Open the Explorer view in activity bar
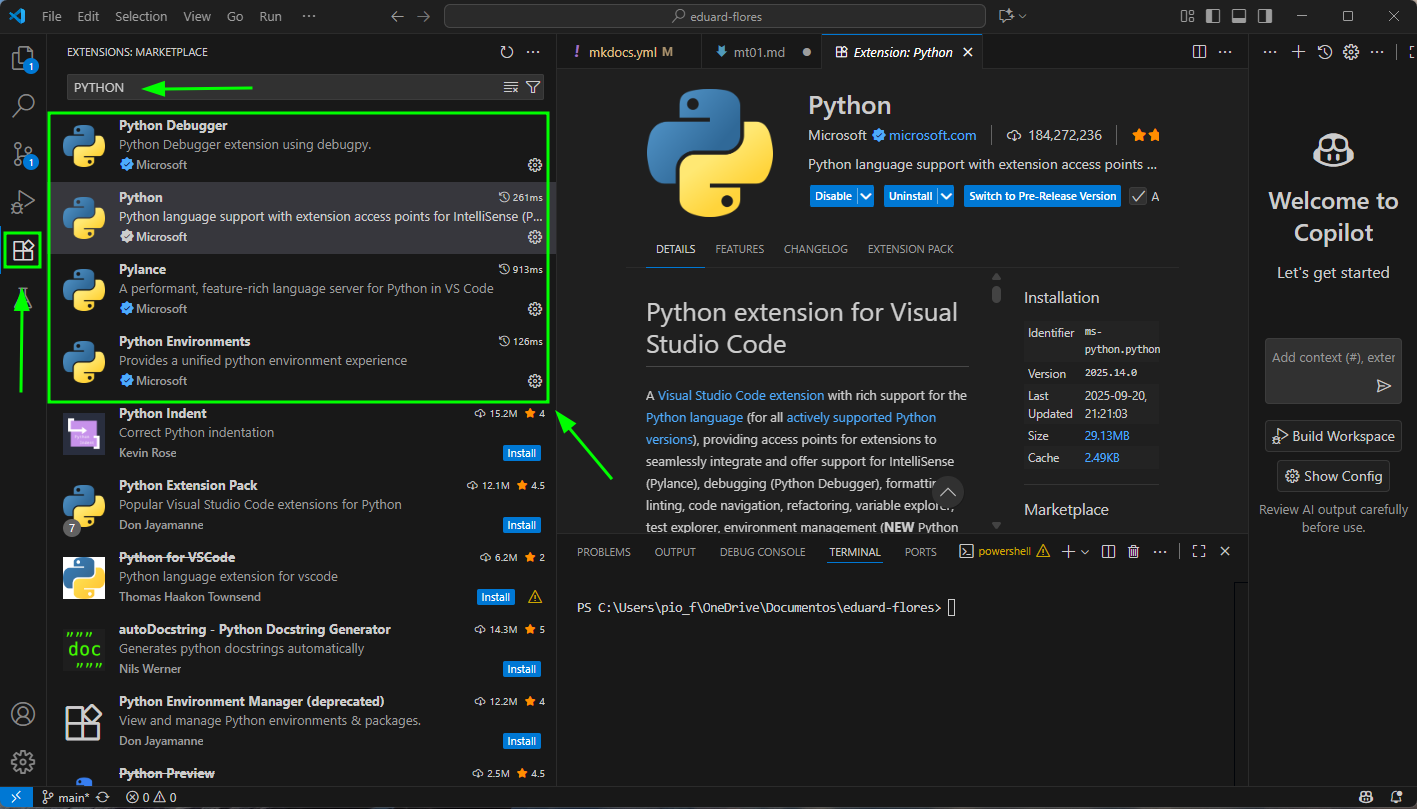 [x=22, y=59]
